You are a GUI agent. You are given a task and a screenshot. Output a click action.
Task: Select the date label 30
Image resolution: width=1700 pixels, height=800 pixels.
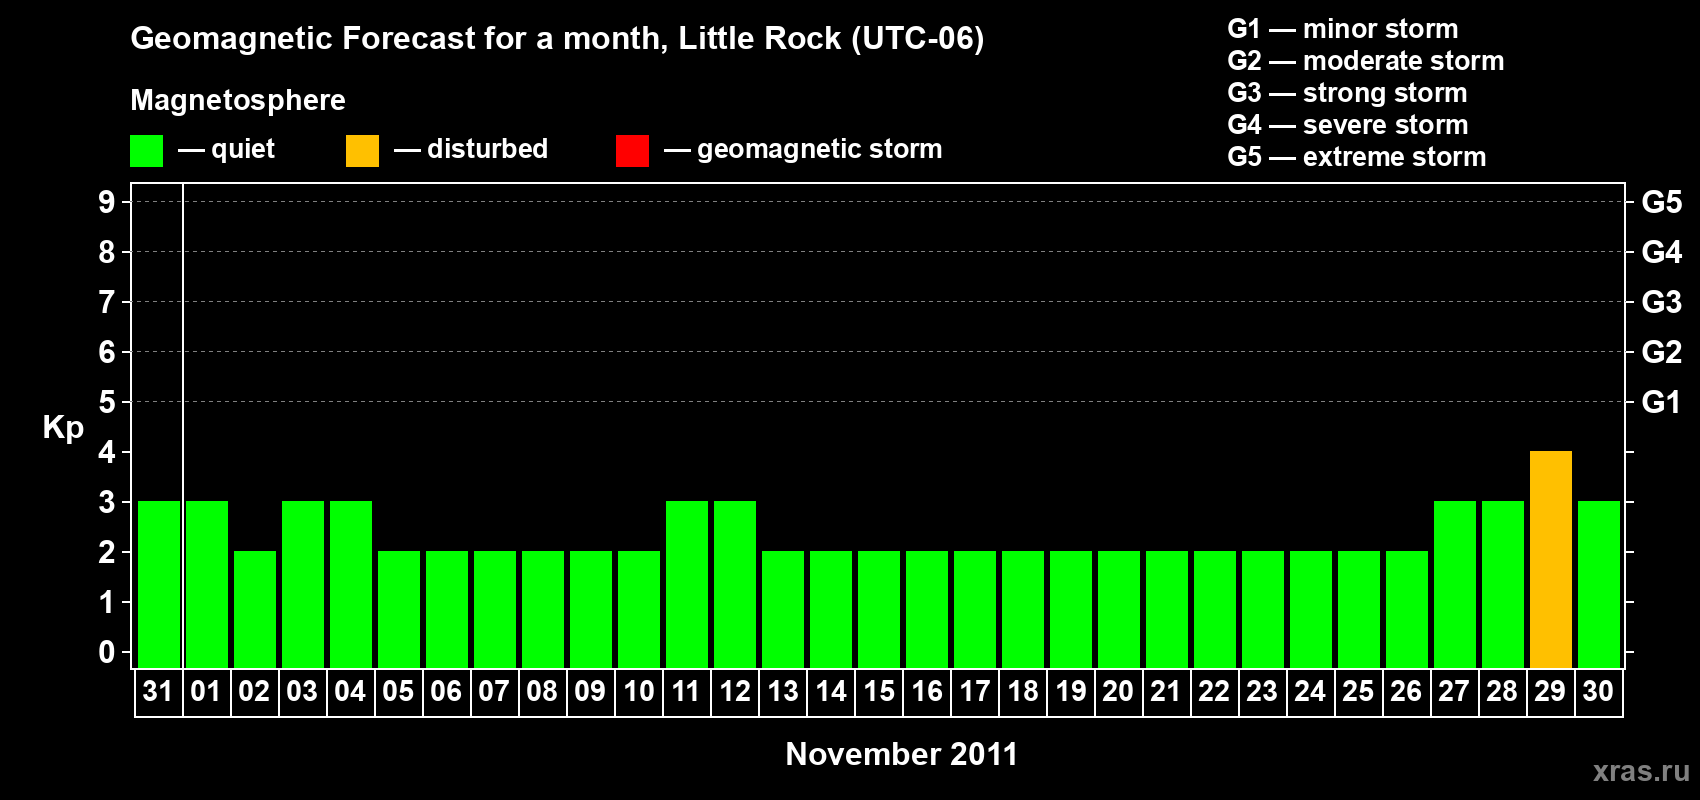click(1598, 691)
